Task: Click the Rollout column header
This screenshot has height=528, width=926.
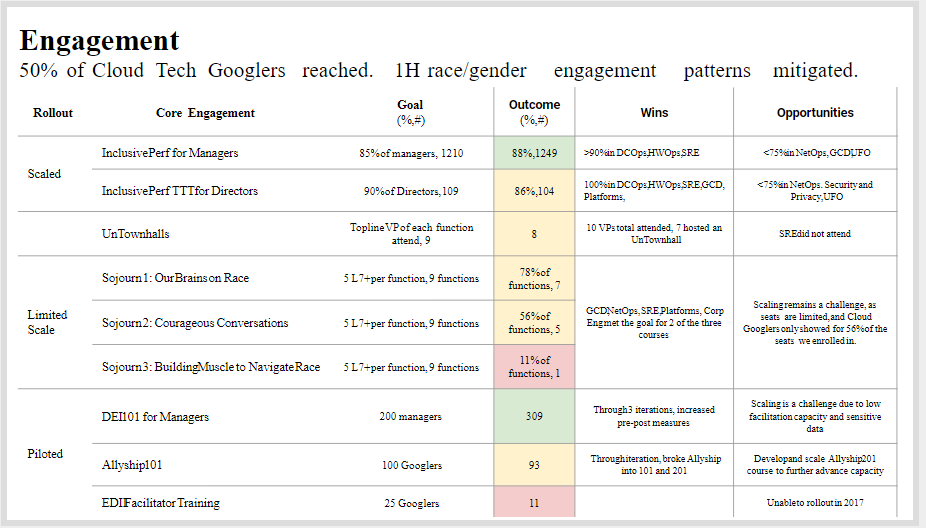Action: coord(53,113)
